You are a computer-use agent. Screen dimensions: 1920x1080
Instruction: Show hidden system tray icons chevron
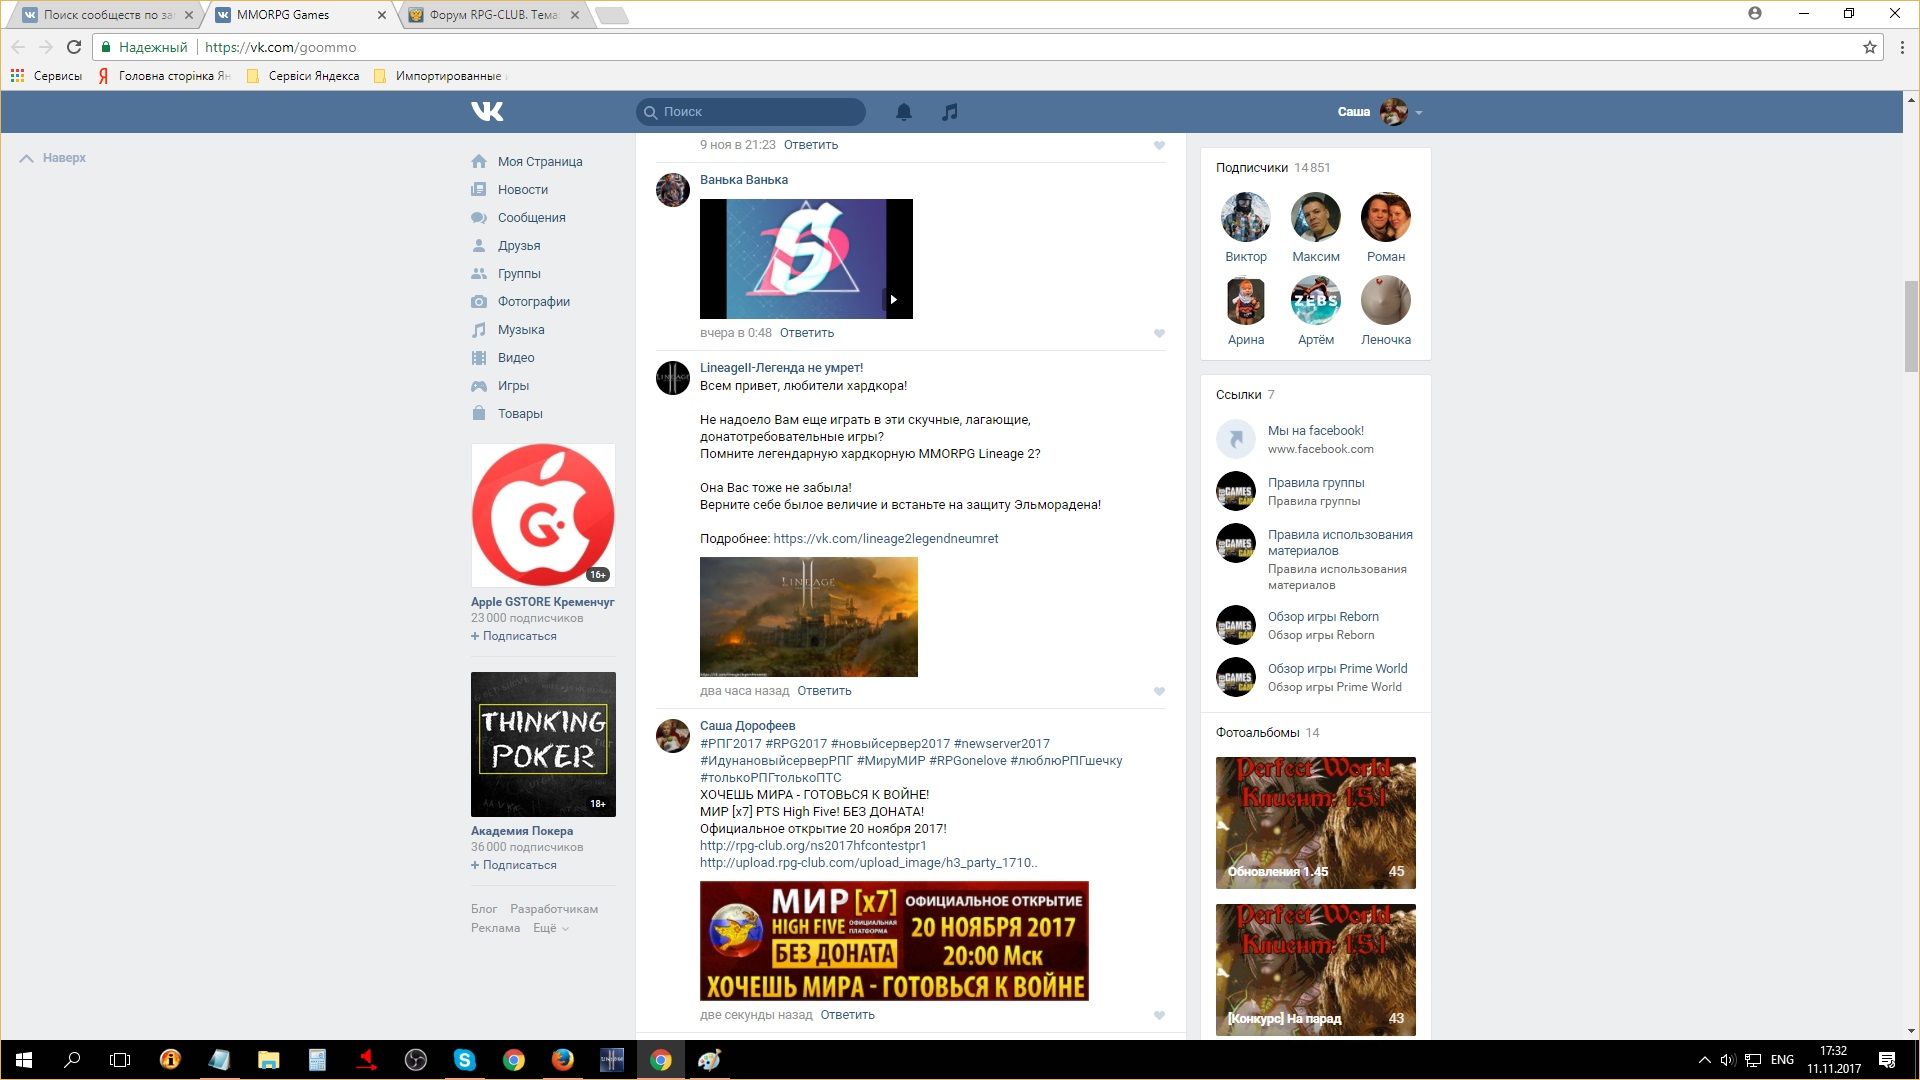tap(1704, 1060)
